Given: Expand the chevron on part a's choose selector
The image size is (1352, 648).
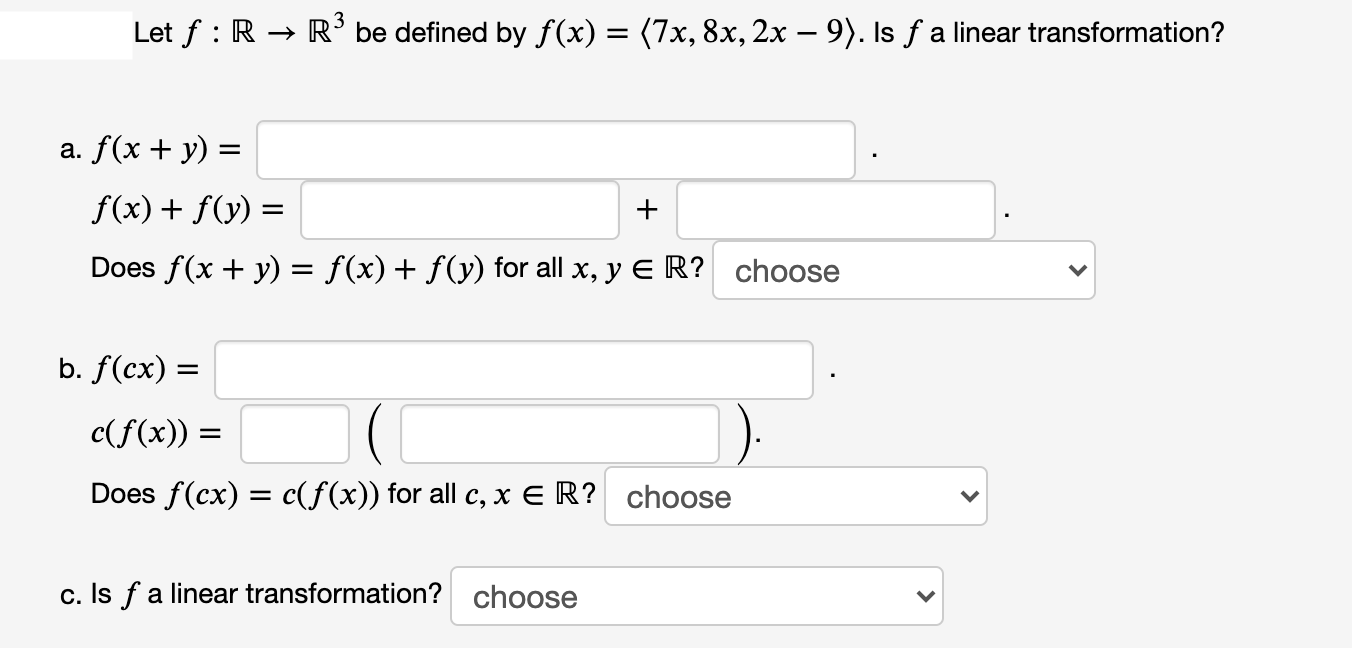Looking at the screenshot, I should pos(1077,269).
